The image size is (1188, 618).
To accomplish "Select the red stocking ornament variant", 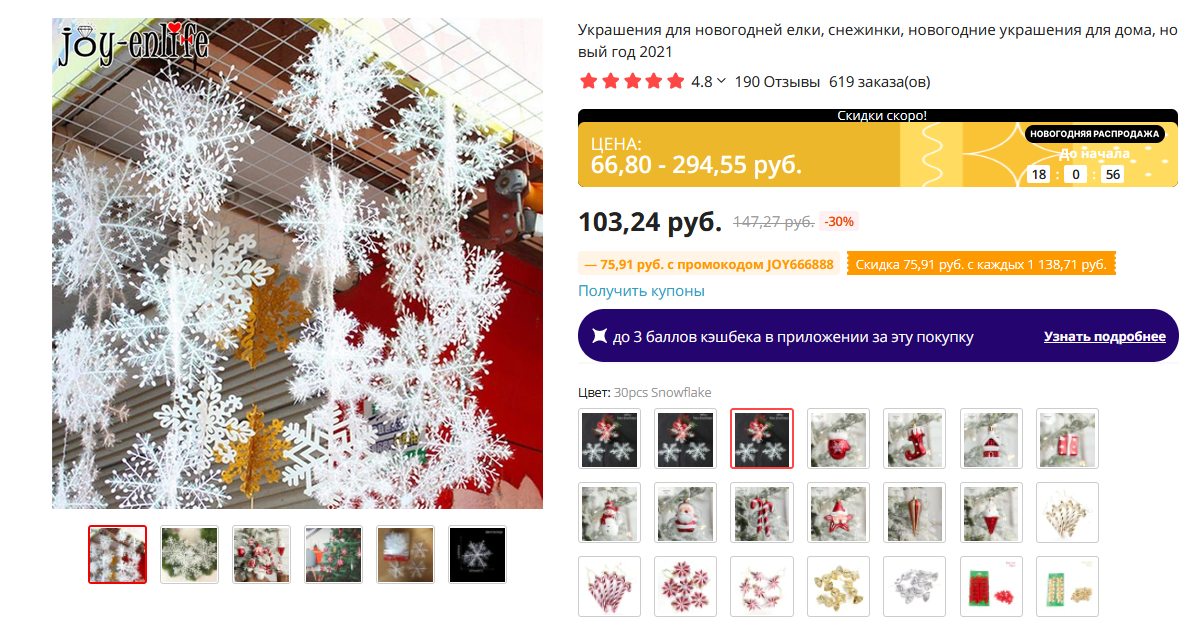I will pos(914,439).
